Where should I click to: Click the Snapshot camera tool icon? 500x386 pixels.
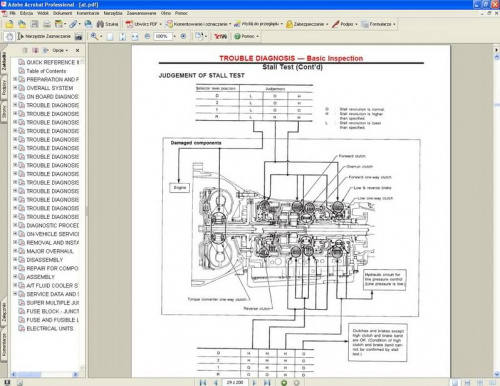[79, 36]
